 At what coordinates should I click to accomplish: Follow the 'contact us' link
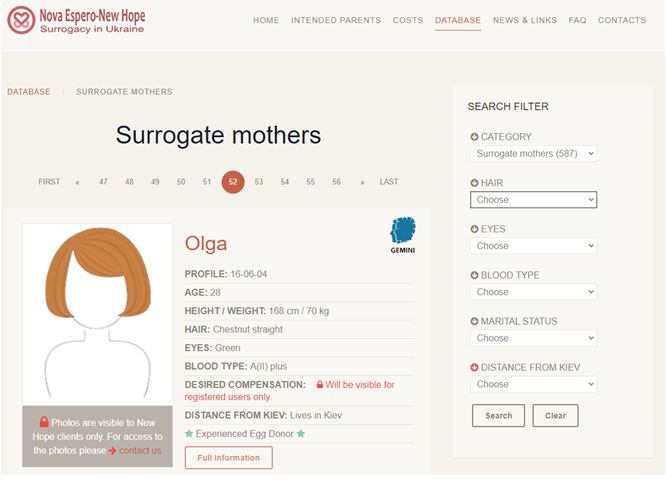(x=139, y=450)
